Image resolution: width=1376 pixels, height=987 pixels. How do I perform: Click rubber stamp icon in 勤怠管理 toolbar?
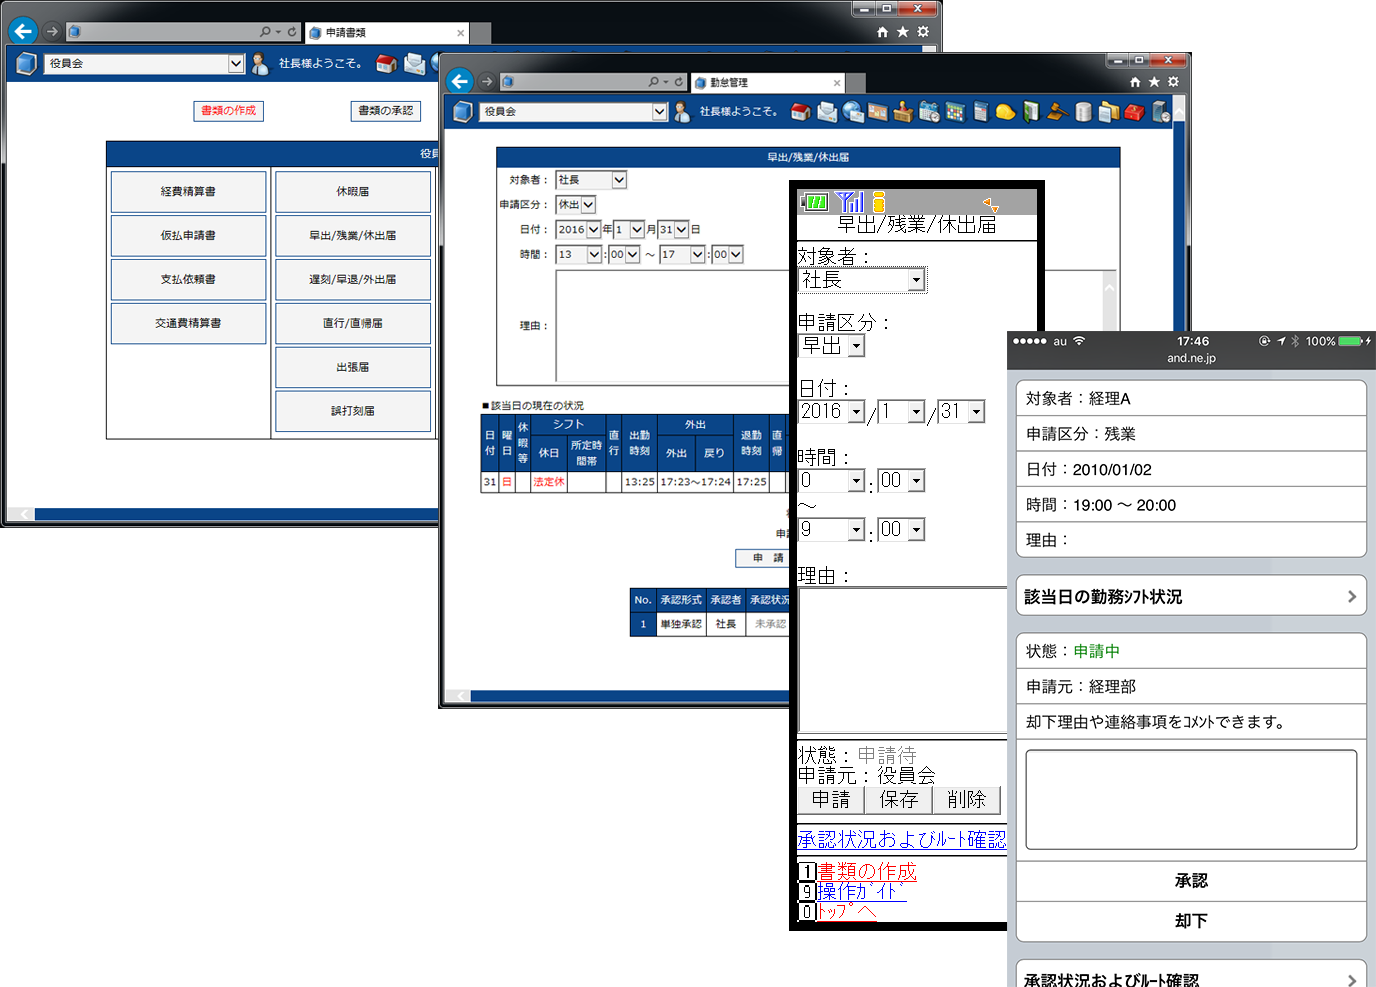[x=903, y=112]
